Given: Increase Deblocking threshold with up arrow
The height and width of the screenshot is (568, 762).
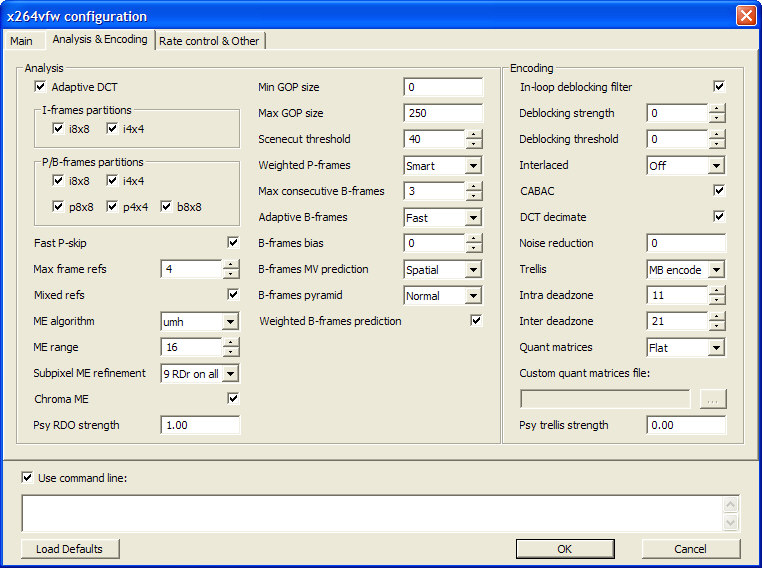Looking at the screenshot, I should 717,135.
